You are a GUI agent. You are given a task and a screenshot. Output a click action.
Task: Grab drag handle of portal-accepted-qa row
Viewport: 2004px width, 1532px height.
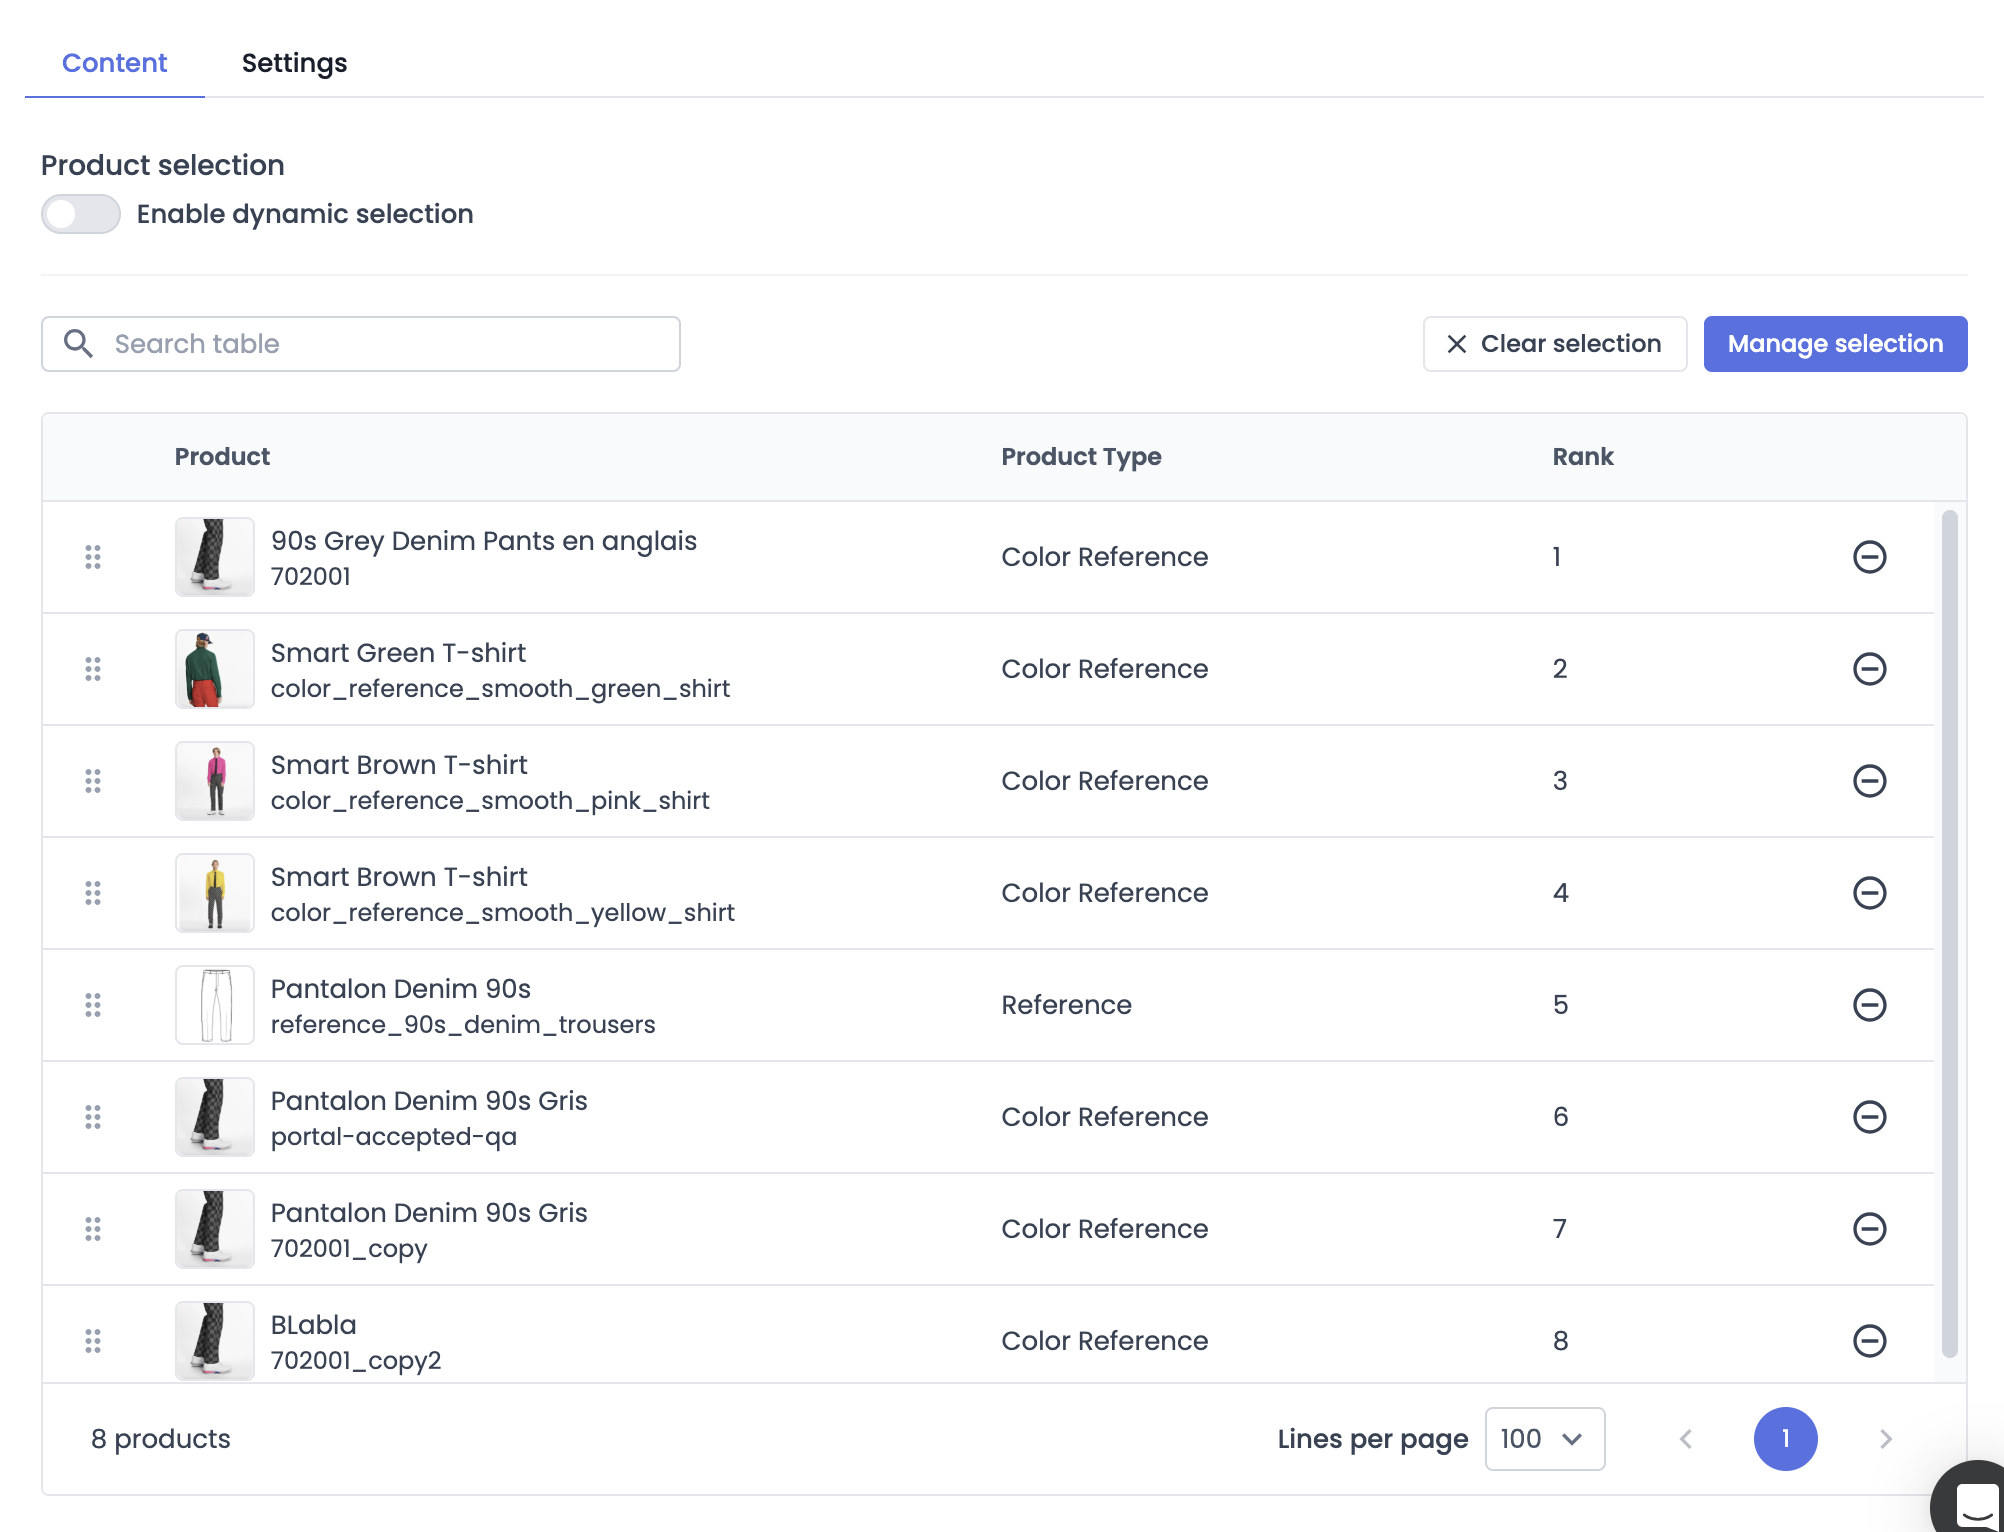[x=93, y=1117]
